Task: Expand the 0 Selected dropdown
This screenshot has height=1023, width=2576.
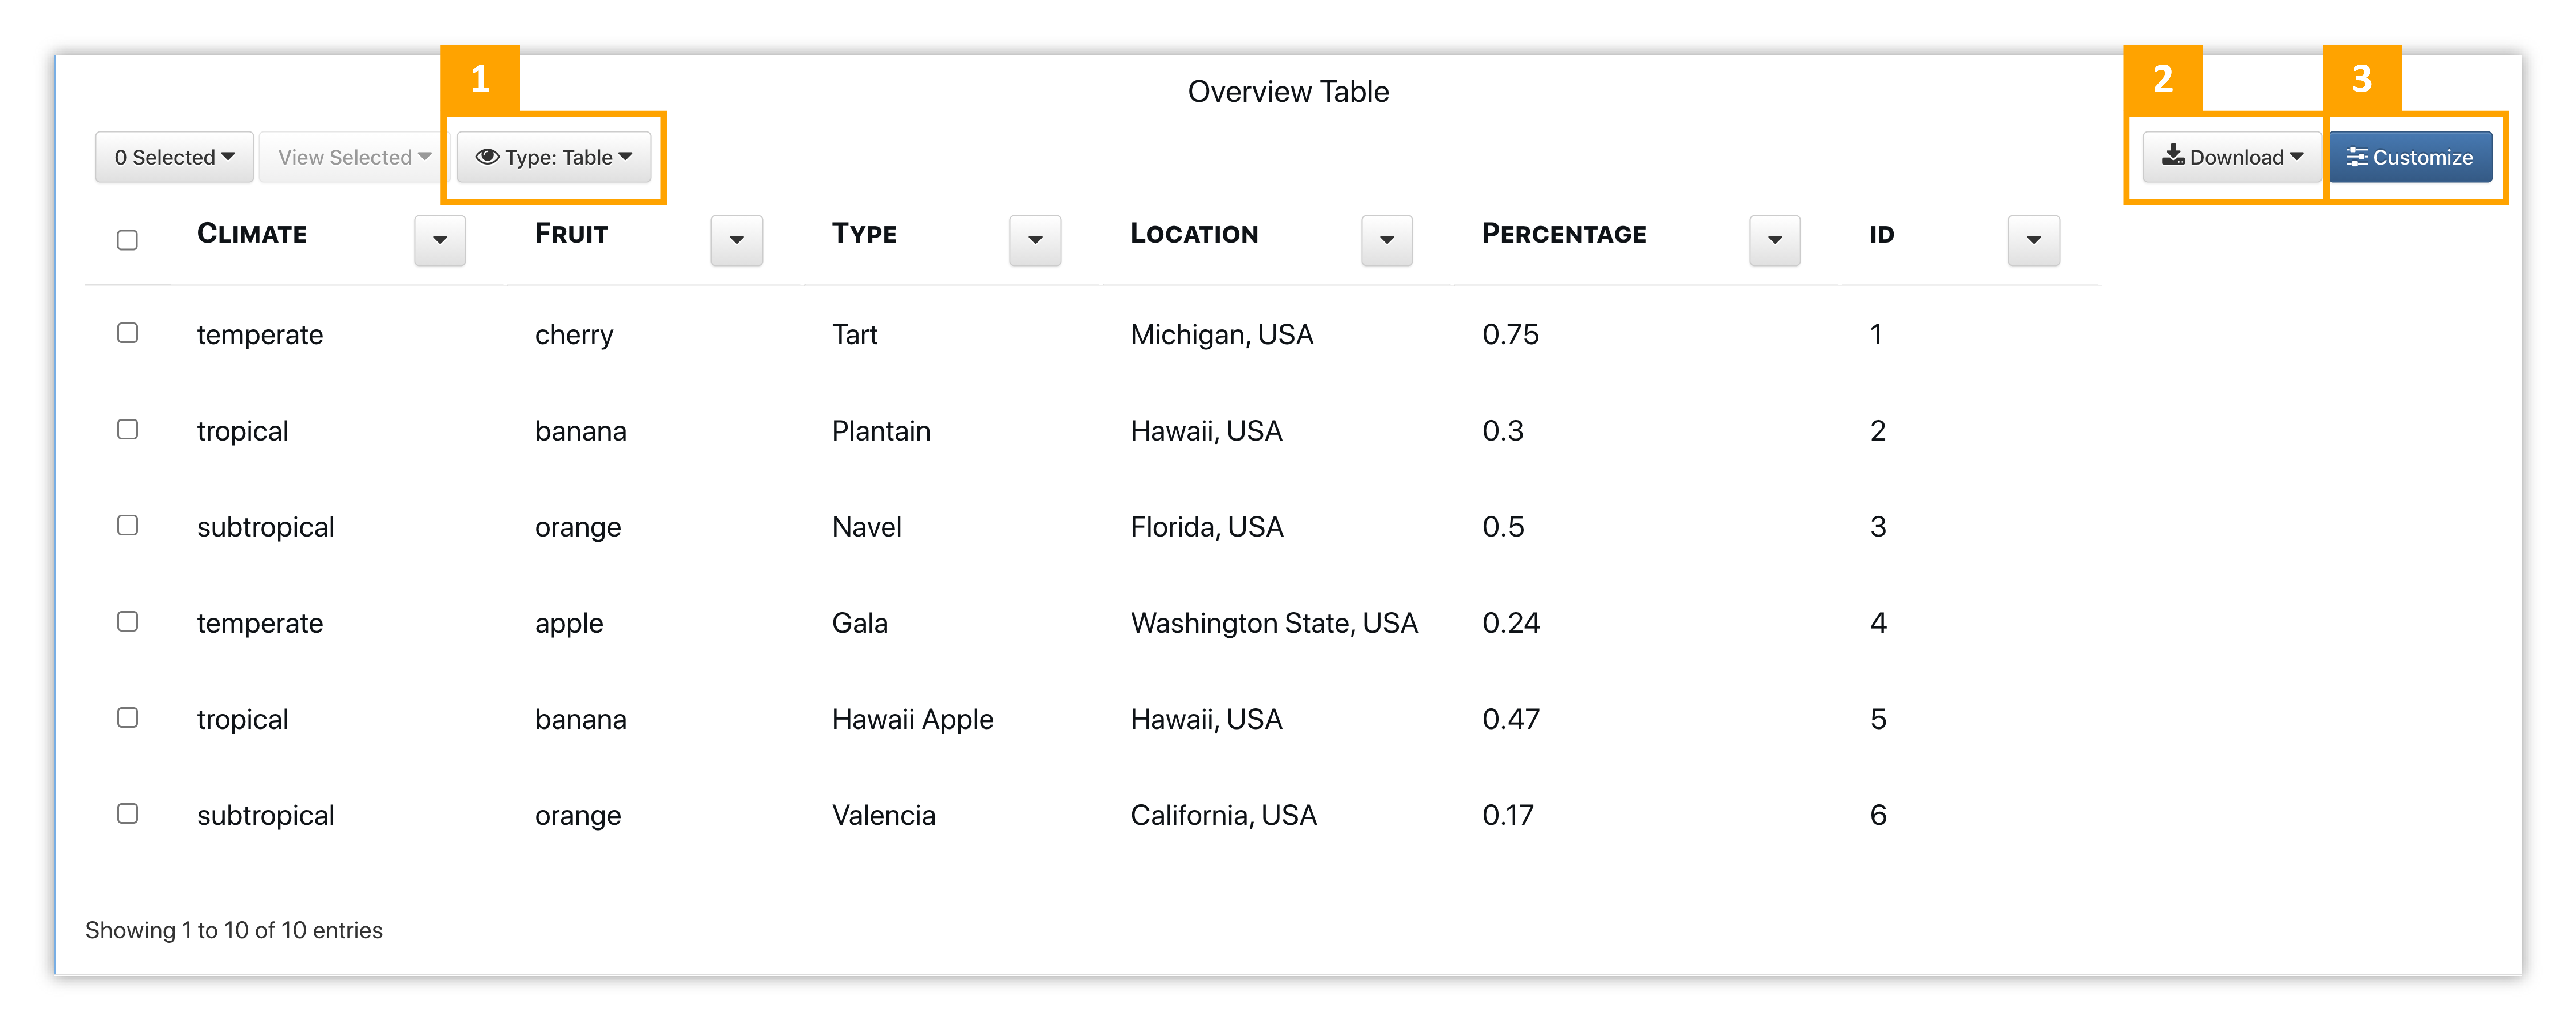Action: [x=174, y=157]
